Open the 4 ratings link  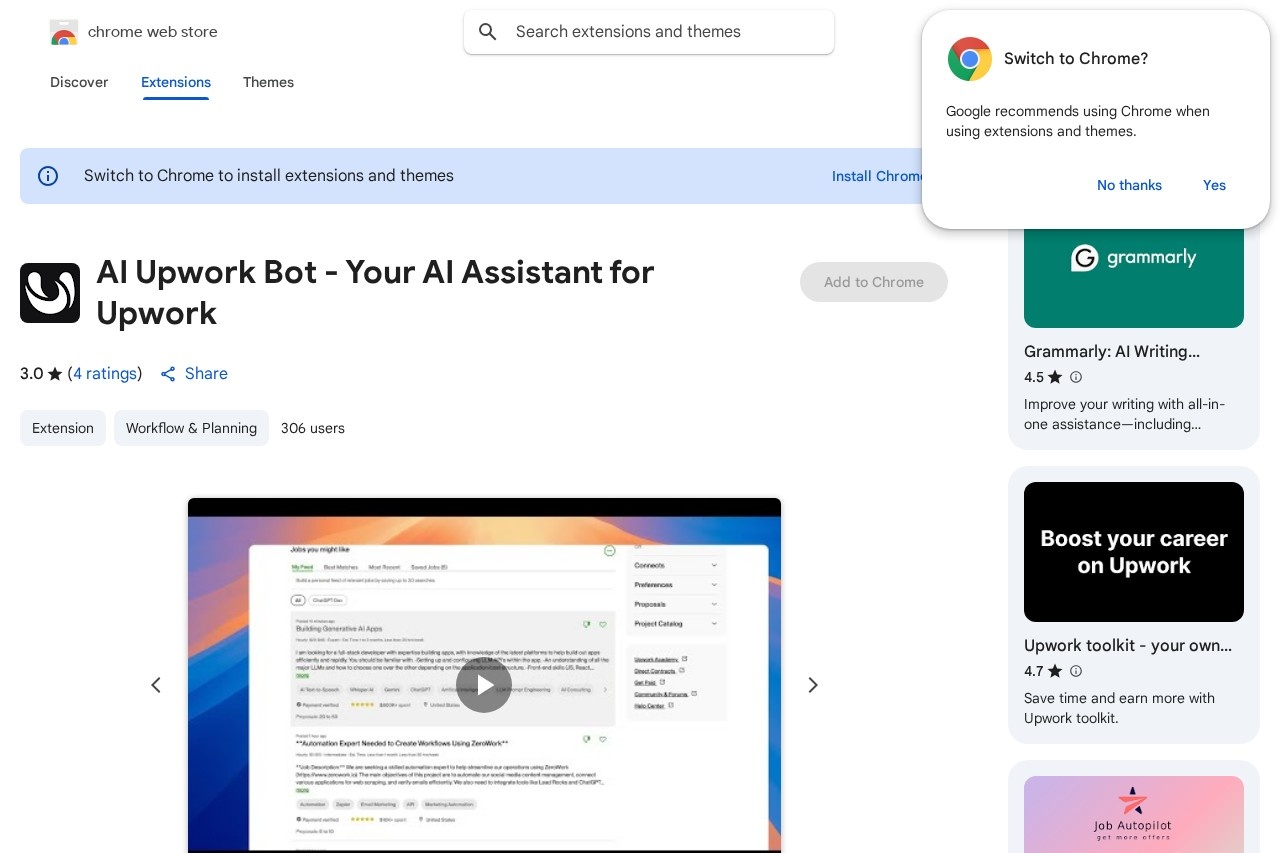(x=105, y=374)
